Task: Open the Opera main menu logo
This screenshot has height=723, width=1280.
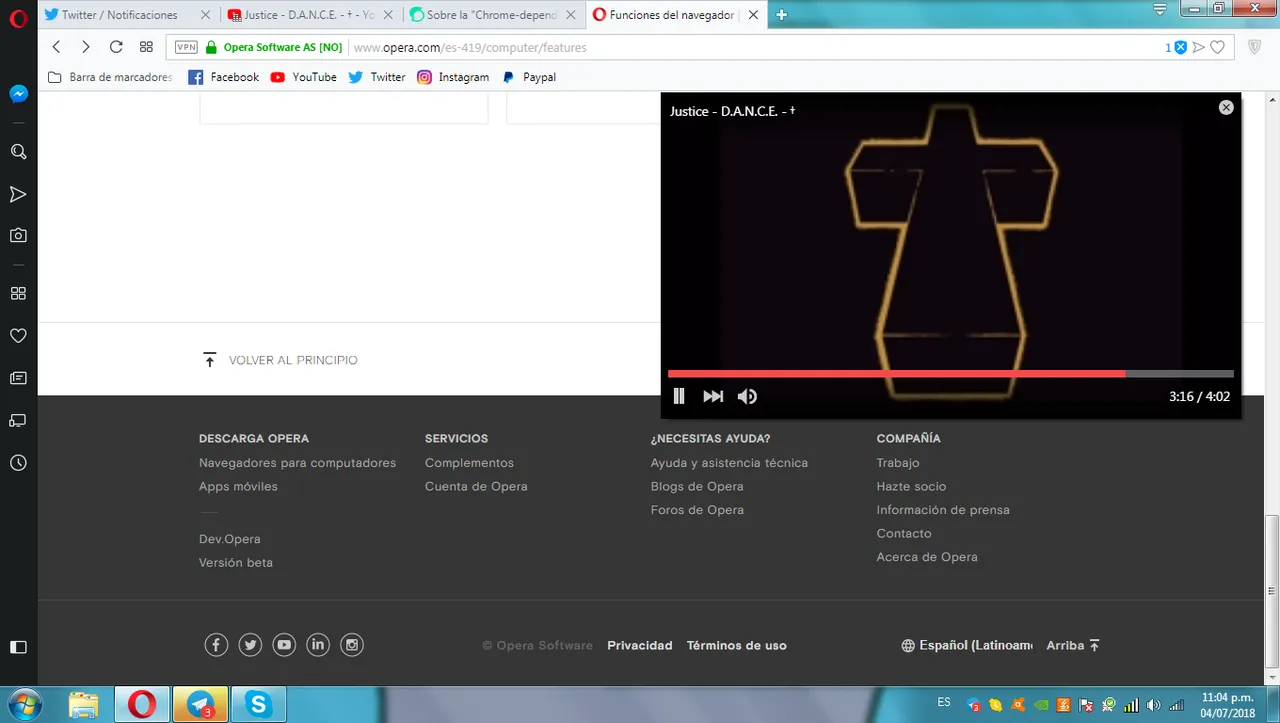Action: pyautogui.click(x=17, y=17)
